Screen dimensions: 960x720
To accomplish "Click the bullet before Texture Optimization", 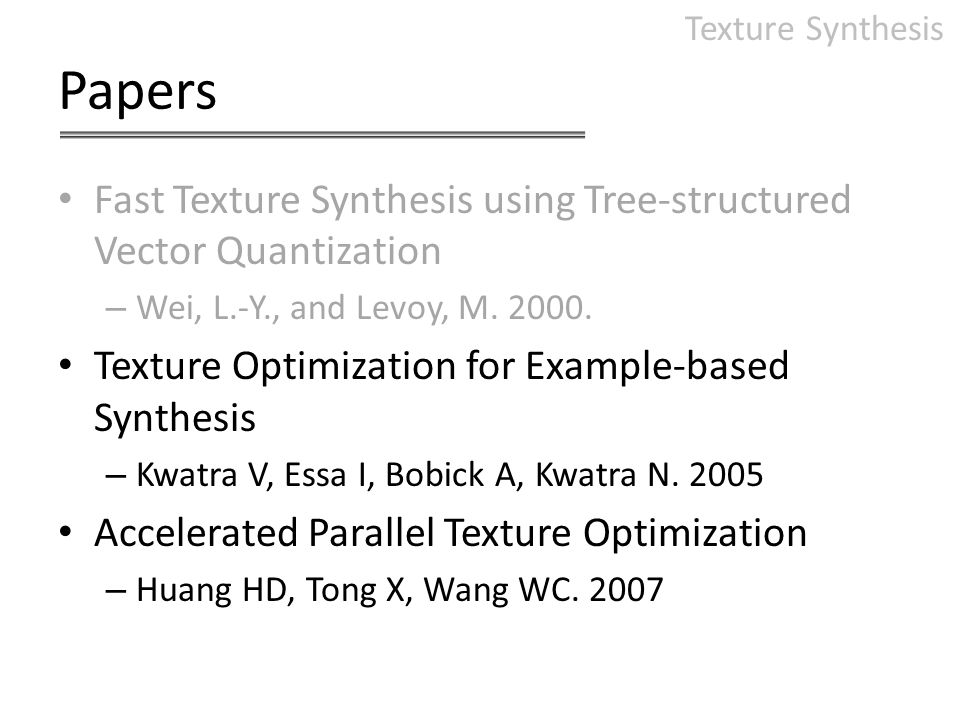I will 66,366.
